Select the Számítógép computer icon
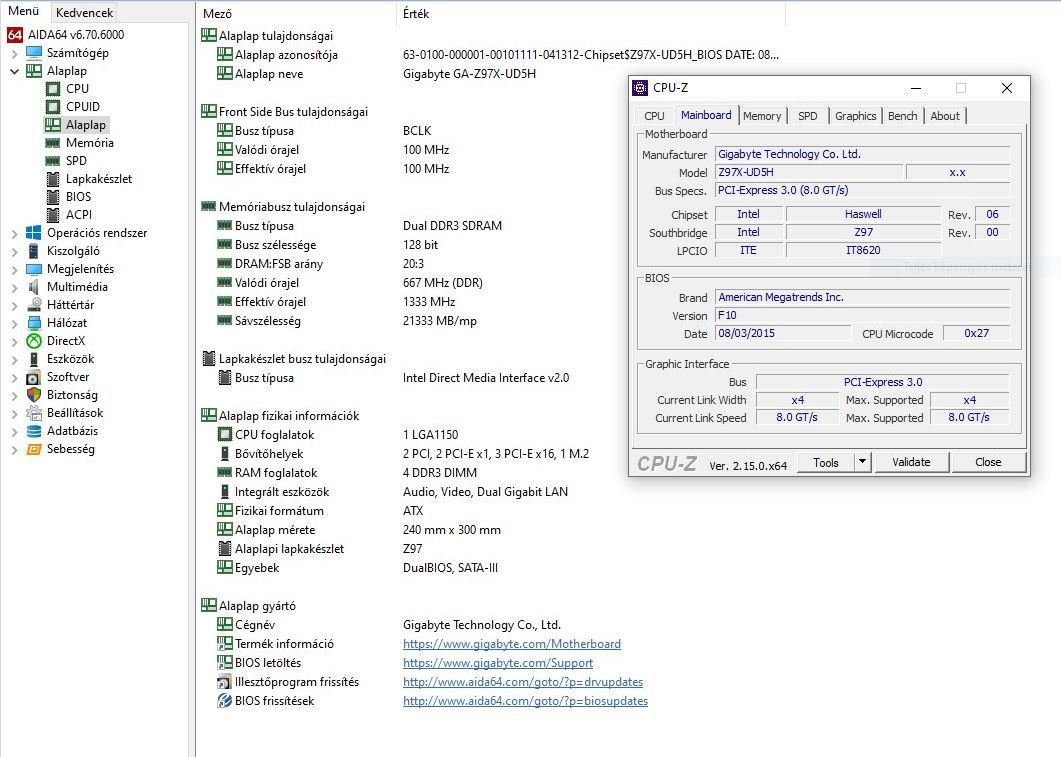1061x757 pixels. coord(34,53)
